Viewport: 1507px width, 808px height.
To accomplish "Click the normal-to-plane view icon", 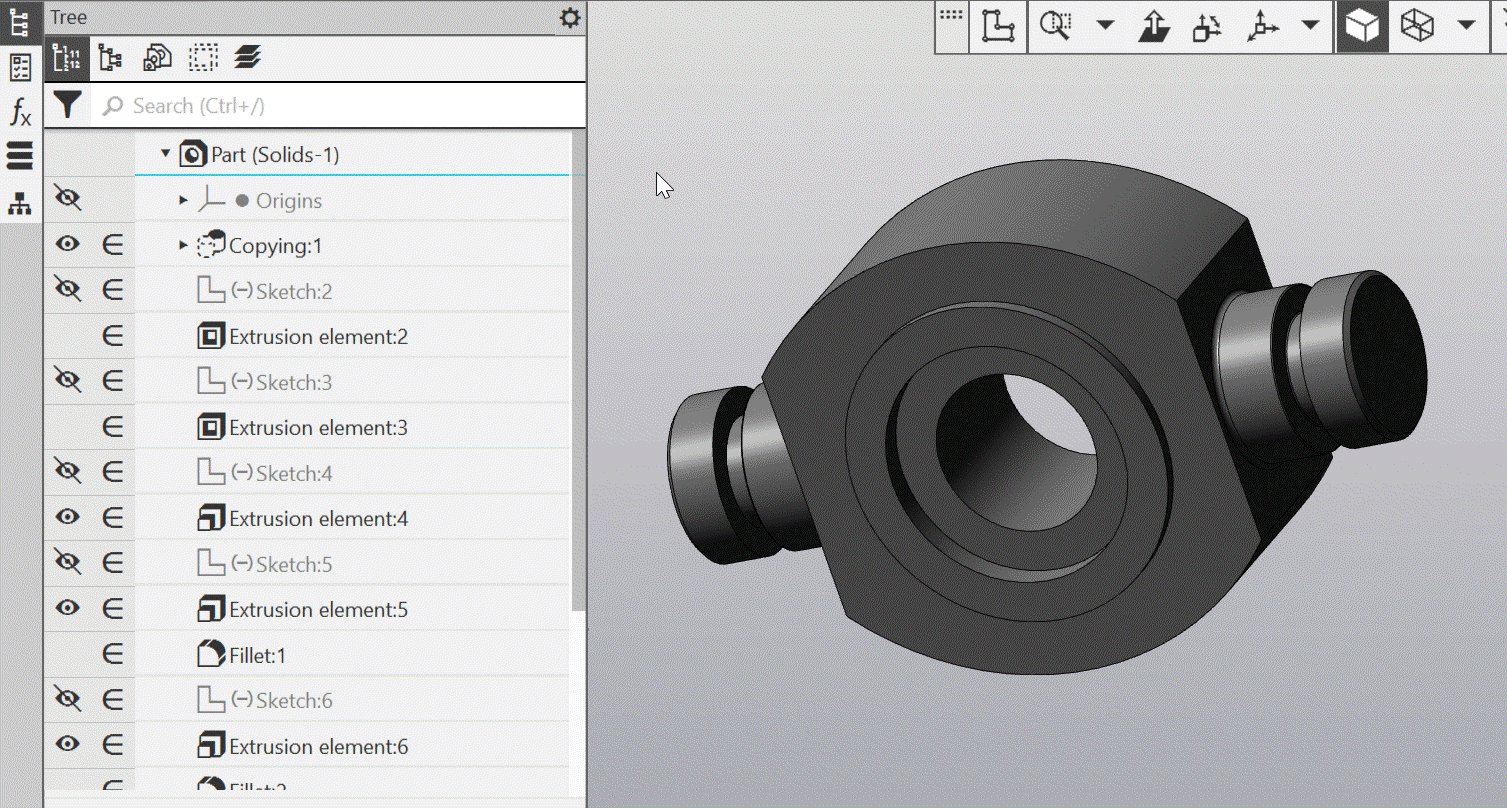I will [1154, 27].
